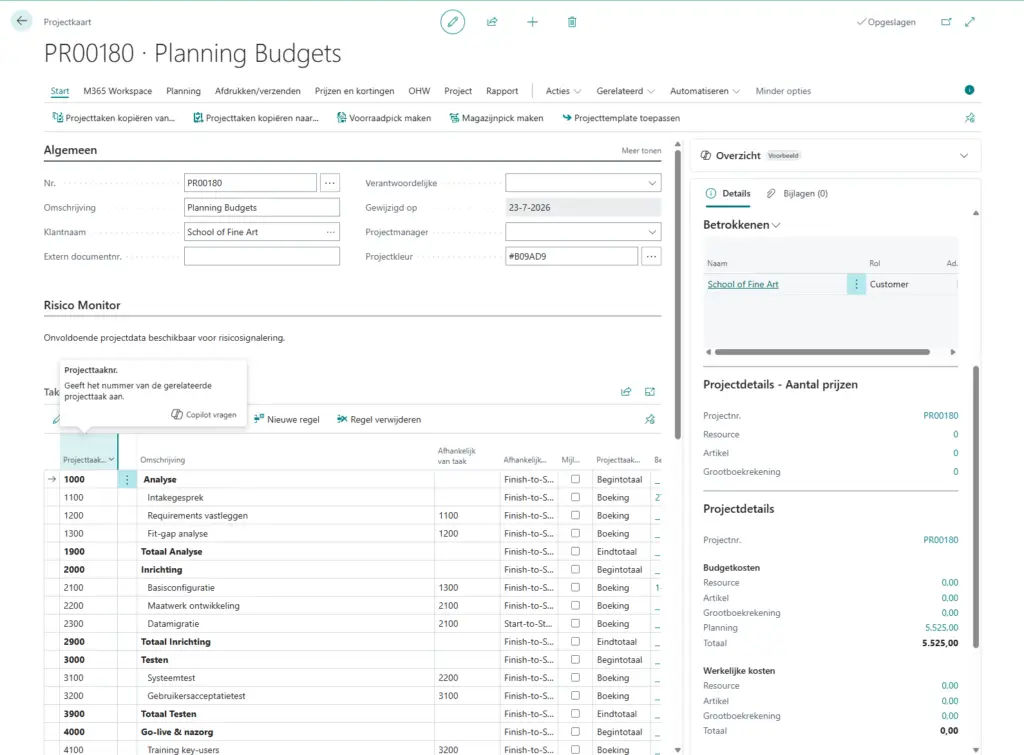The image size is (1024, 755).
Task: Open the Prijzen en kortingen tab
Action: [x=355, y=91]
